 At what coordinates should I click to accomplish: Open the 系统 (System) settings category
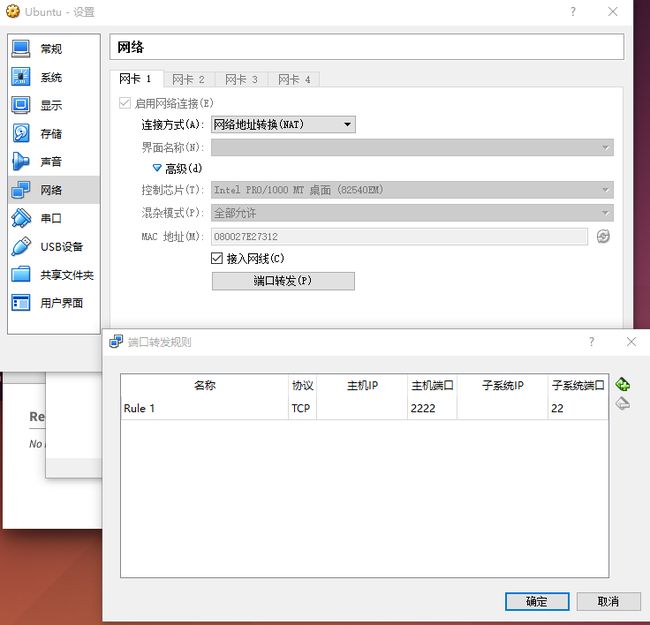pos(53,77)
